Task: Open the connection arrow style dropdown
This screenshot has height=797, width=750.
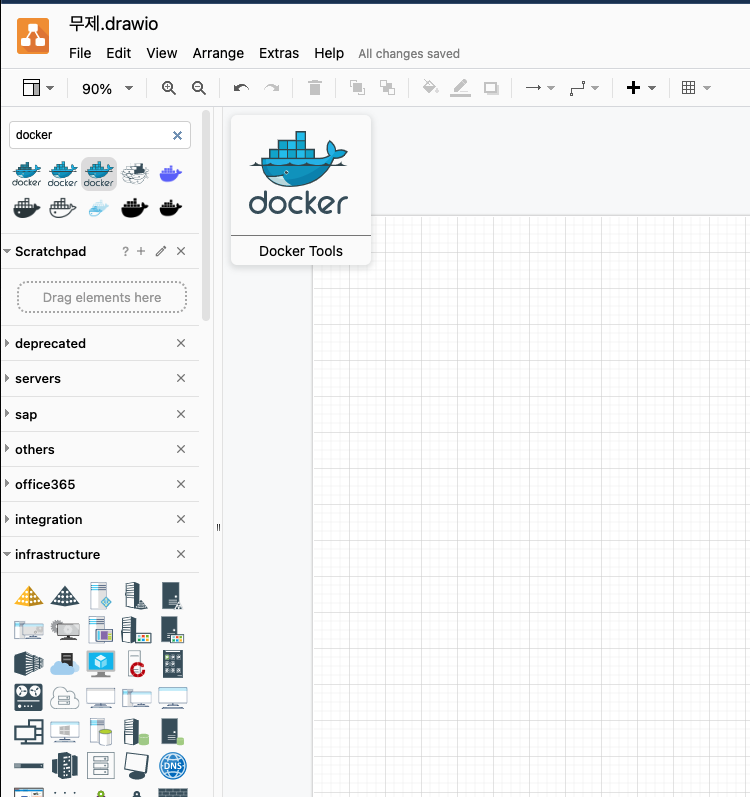Action: click(x=540, y=88)
